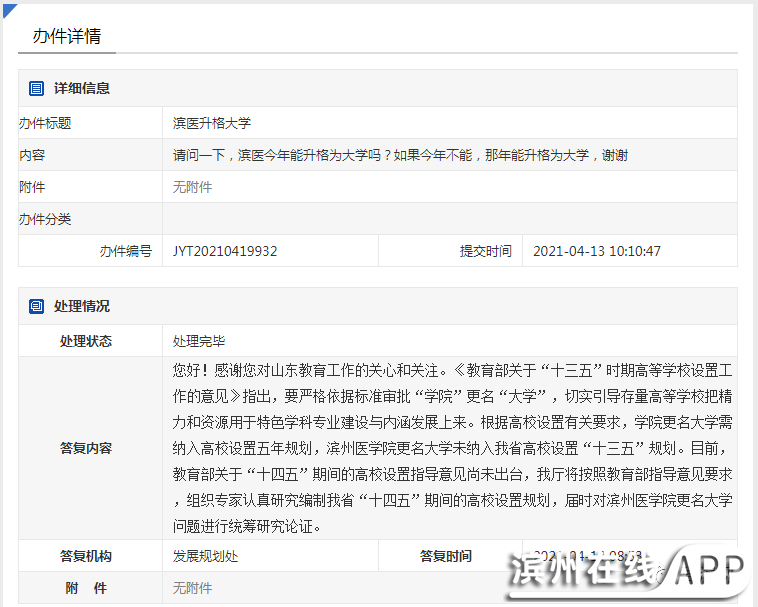Click the 发展规划处 reply agency value
This screenshot has height=607, width=758.
pyautogui.click(x=206, y=556)
